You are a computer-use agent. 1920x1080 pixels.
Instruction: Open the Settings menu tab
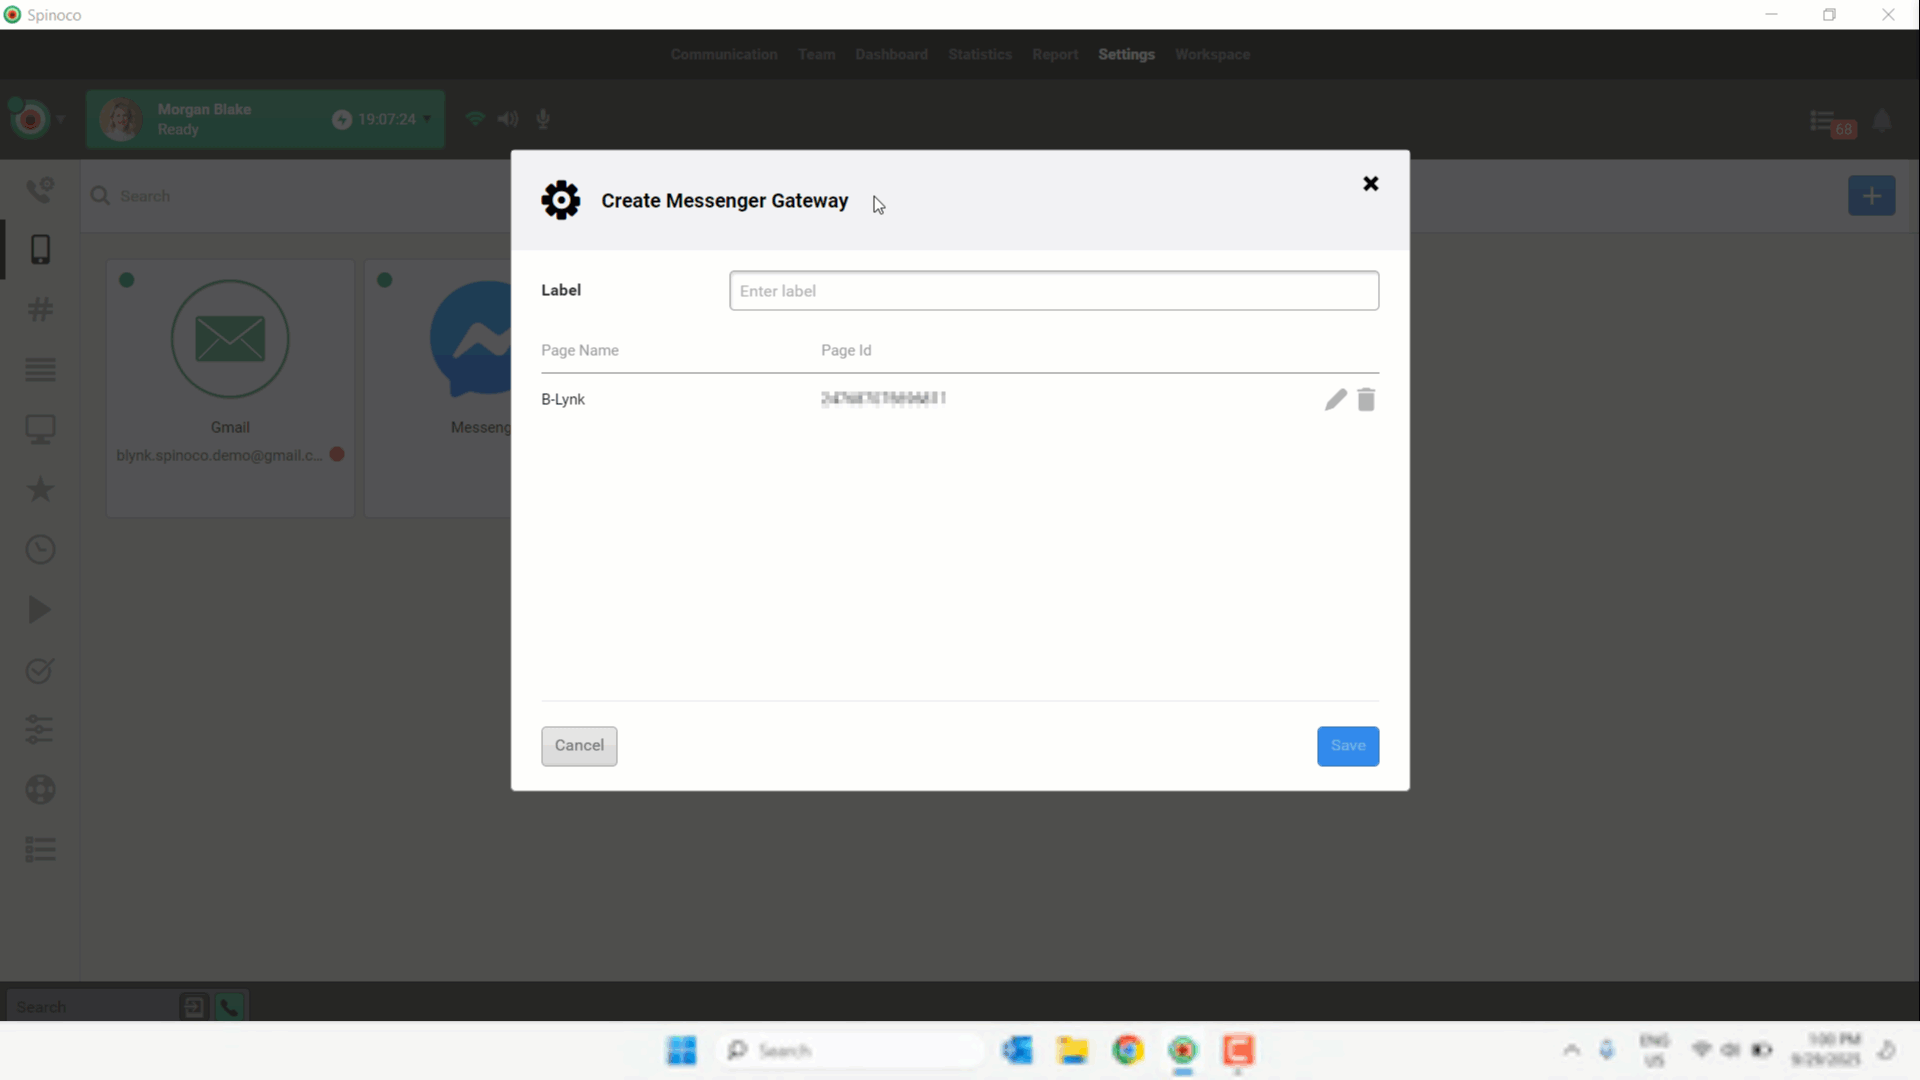(1126, 55)
